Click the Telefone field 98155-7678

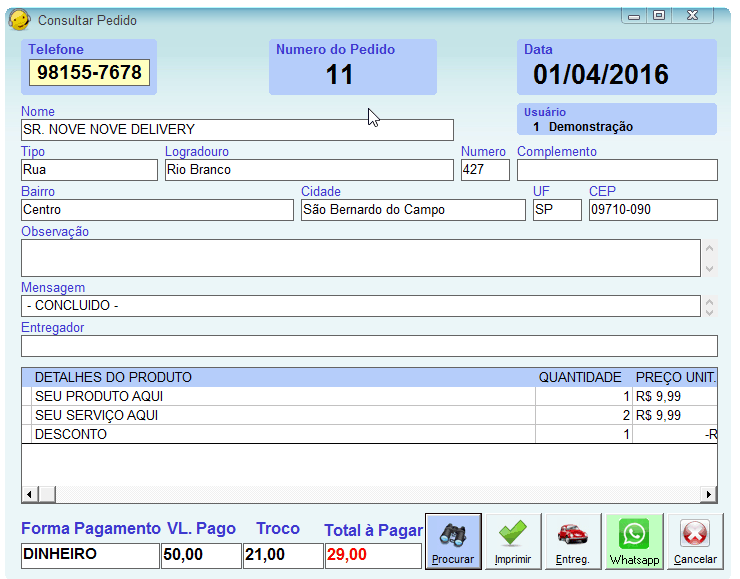89,72
